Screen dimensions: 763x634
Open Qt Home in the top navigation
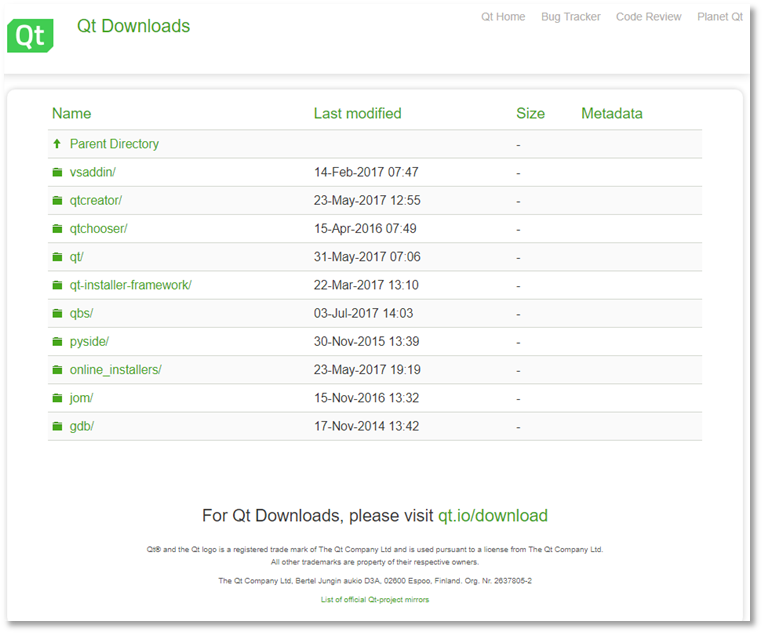click(503, 17)
